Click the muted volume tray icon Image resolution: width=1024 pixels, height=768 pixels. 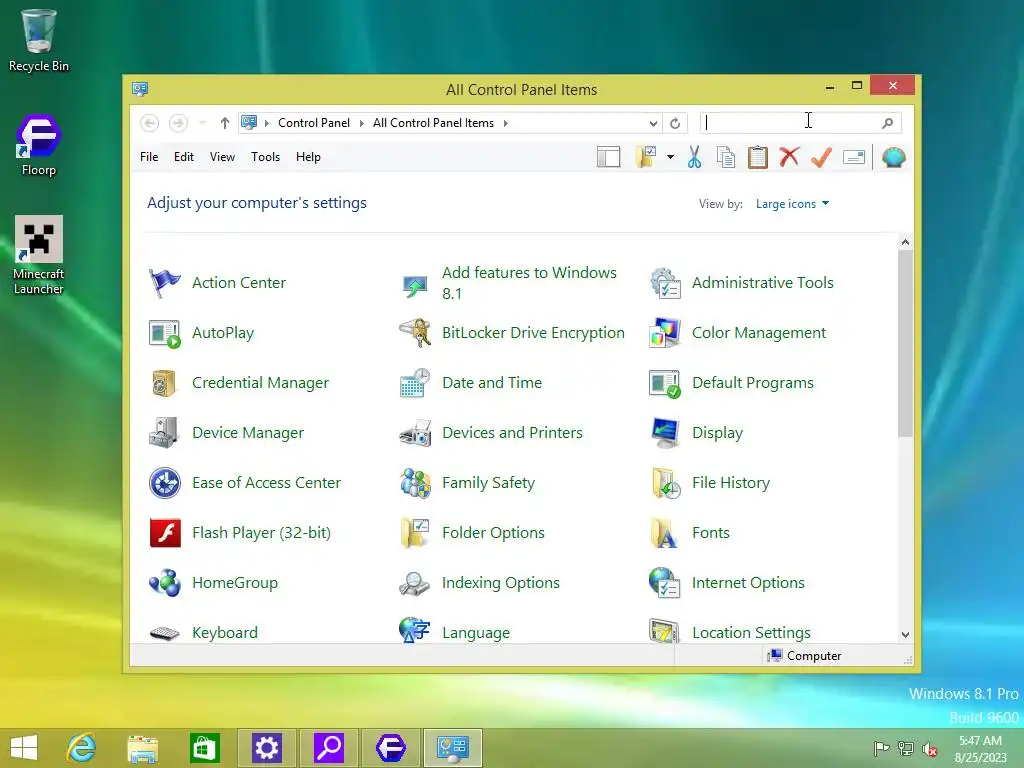[929, 749]
